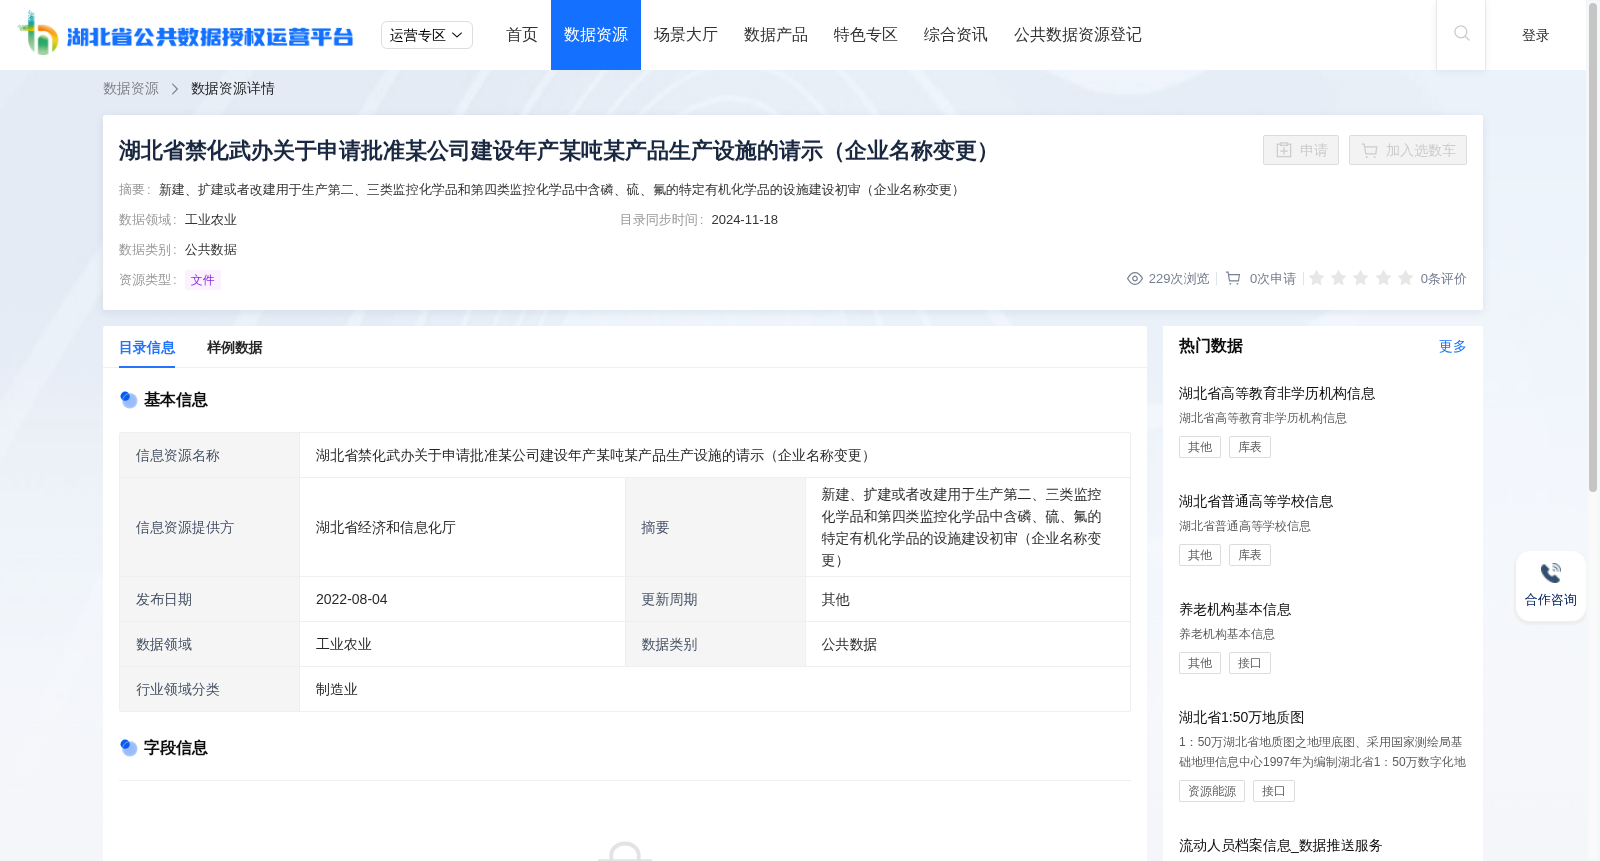Click the 申请 button
This screenshot has height=861, width=1600.
pyautogui.click(x=1301, y=150)
